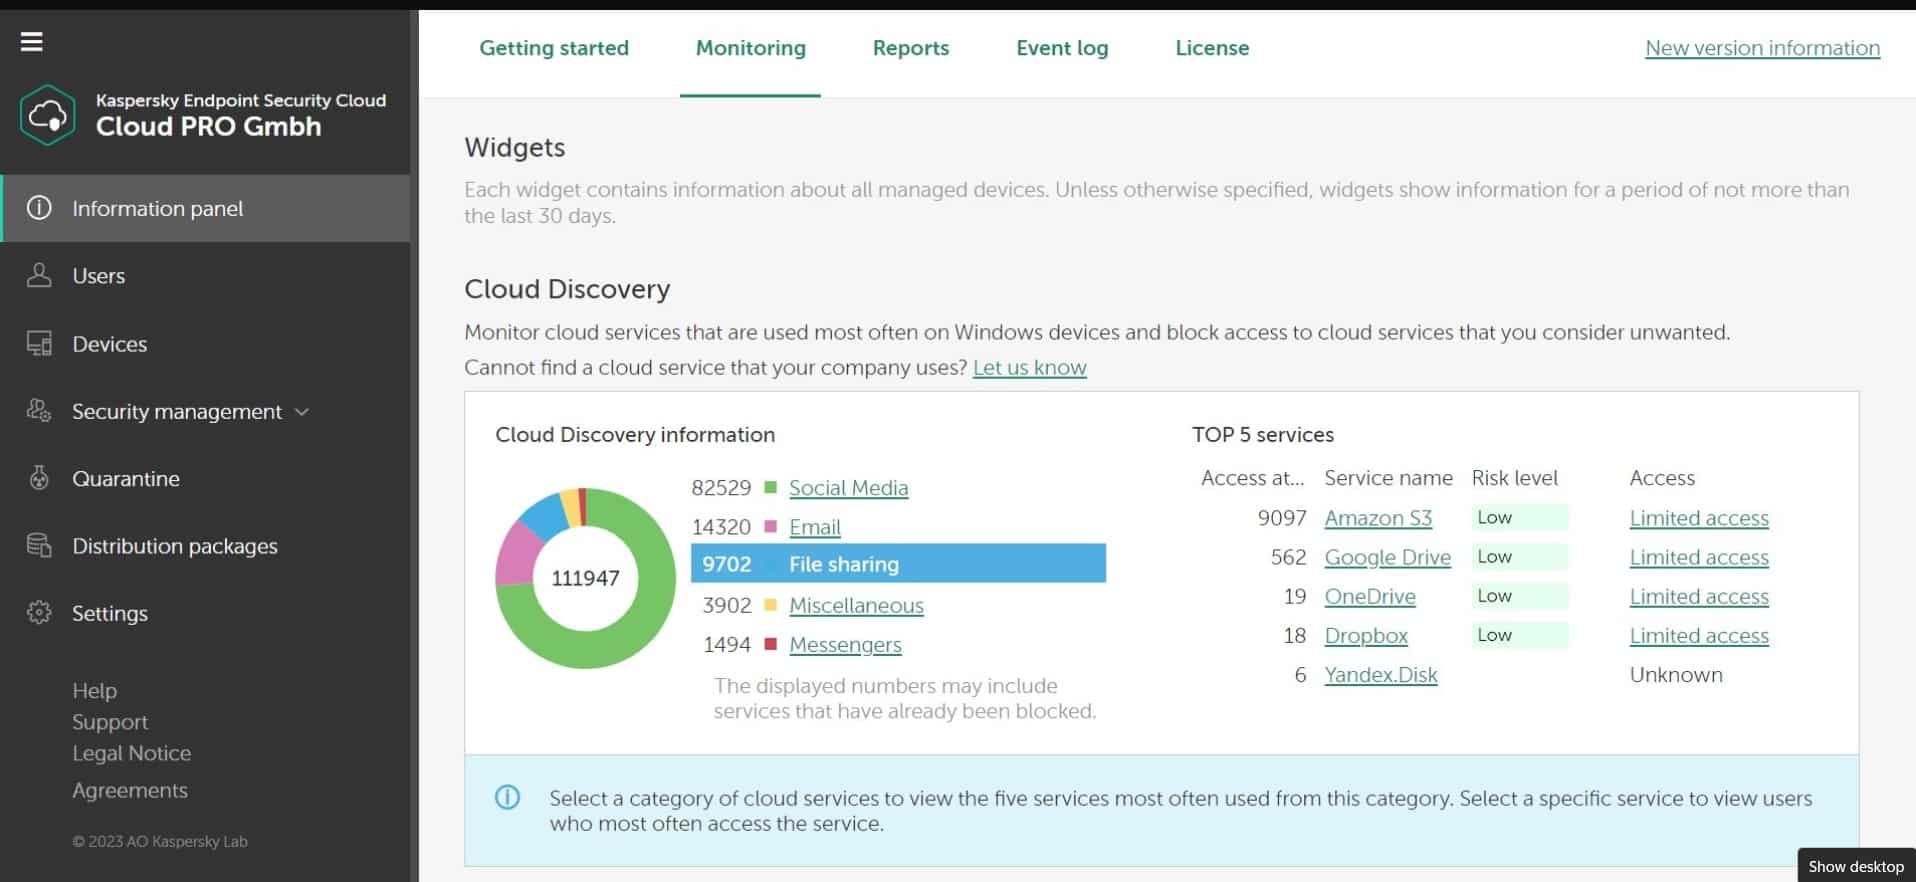Click the Low risk badge for Amazon S3
This screenshot has height=882, width=1916.
[x=1519, y=517]
